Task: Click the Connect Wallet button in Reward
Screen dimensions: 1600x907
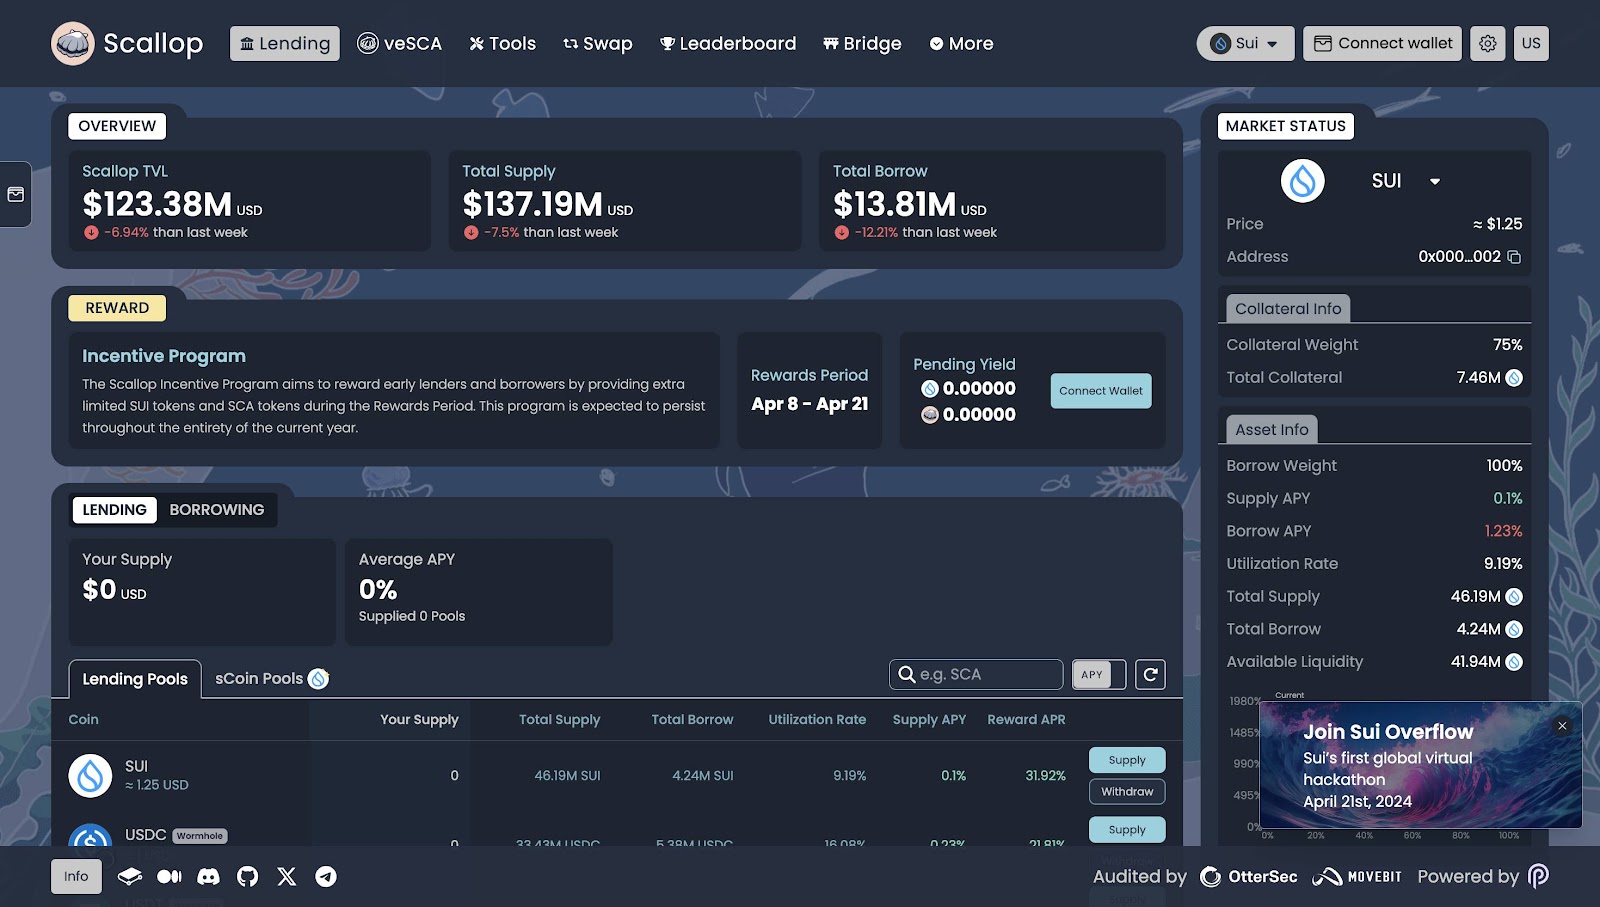Action: tap(1101, 391)
